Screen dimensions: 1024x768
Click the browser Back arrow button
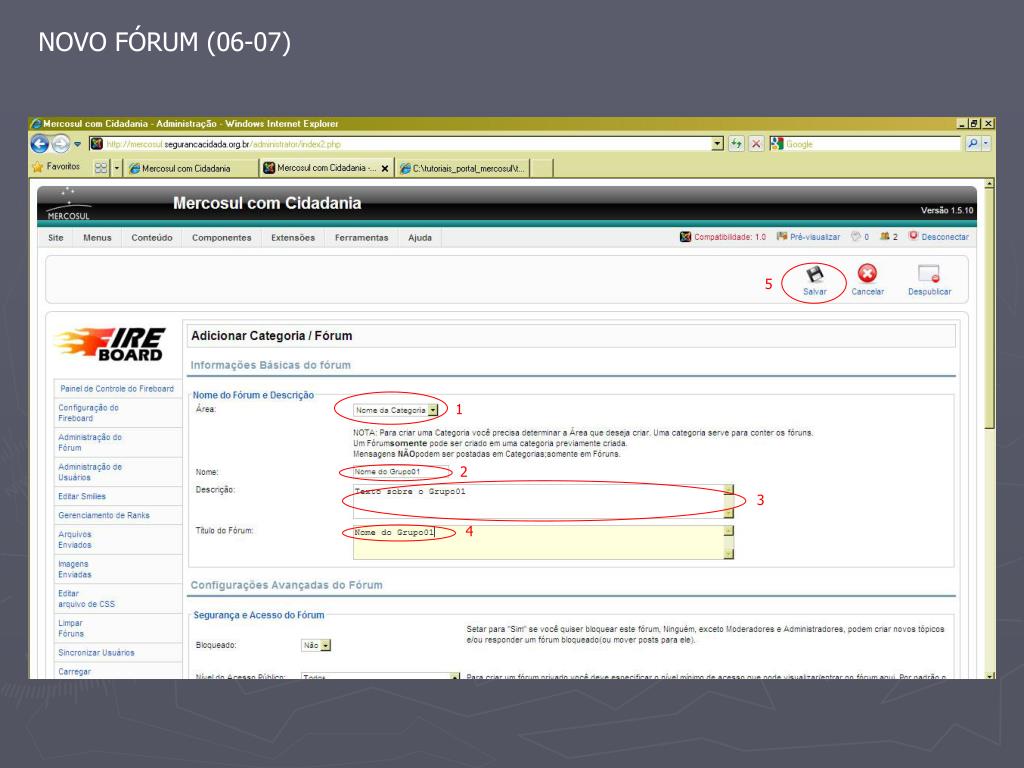coord(40,144)
